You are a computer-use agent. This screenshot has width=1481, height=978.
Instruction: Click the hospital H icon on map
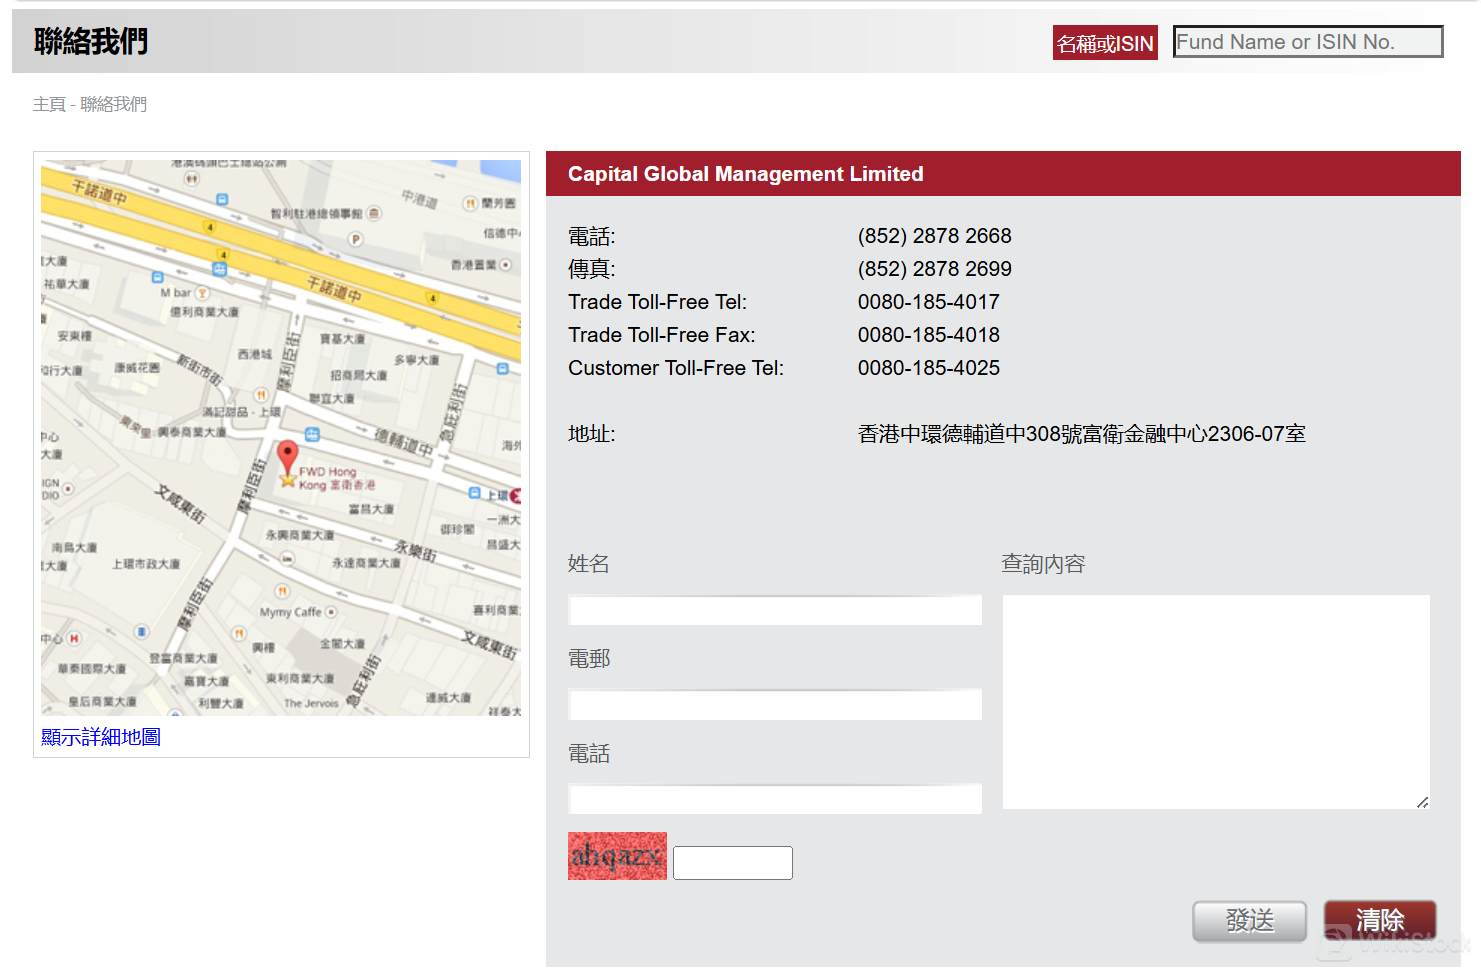pos(74,638)
